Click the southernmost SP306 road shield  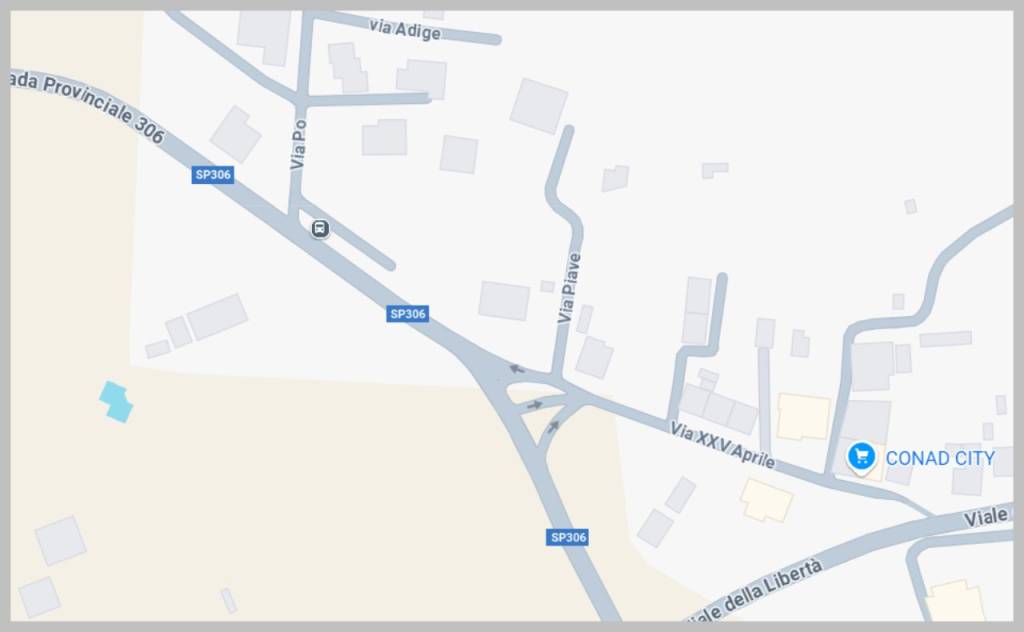568,537
